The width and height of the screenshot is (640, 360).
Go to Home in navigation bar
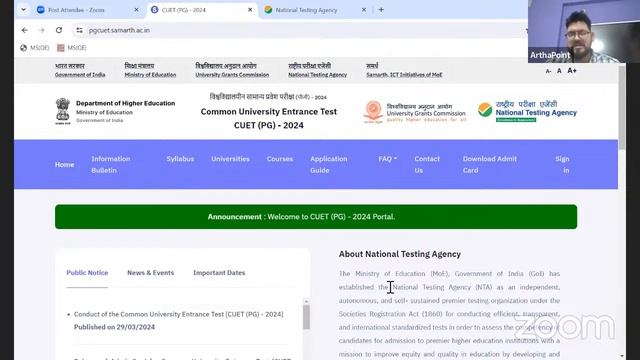(64, 164)
